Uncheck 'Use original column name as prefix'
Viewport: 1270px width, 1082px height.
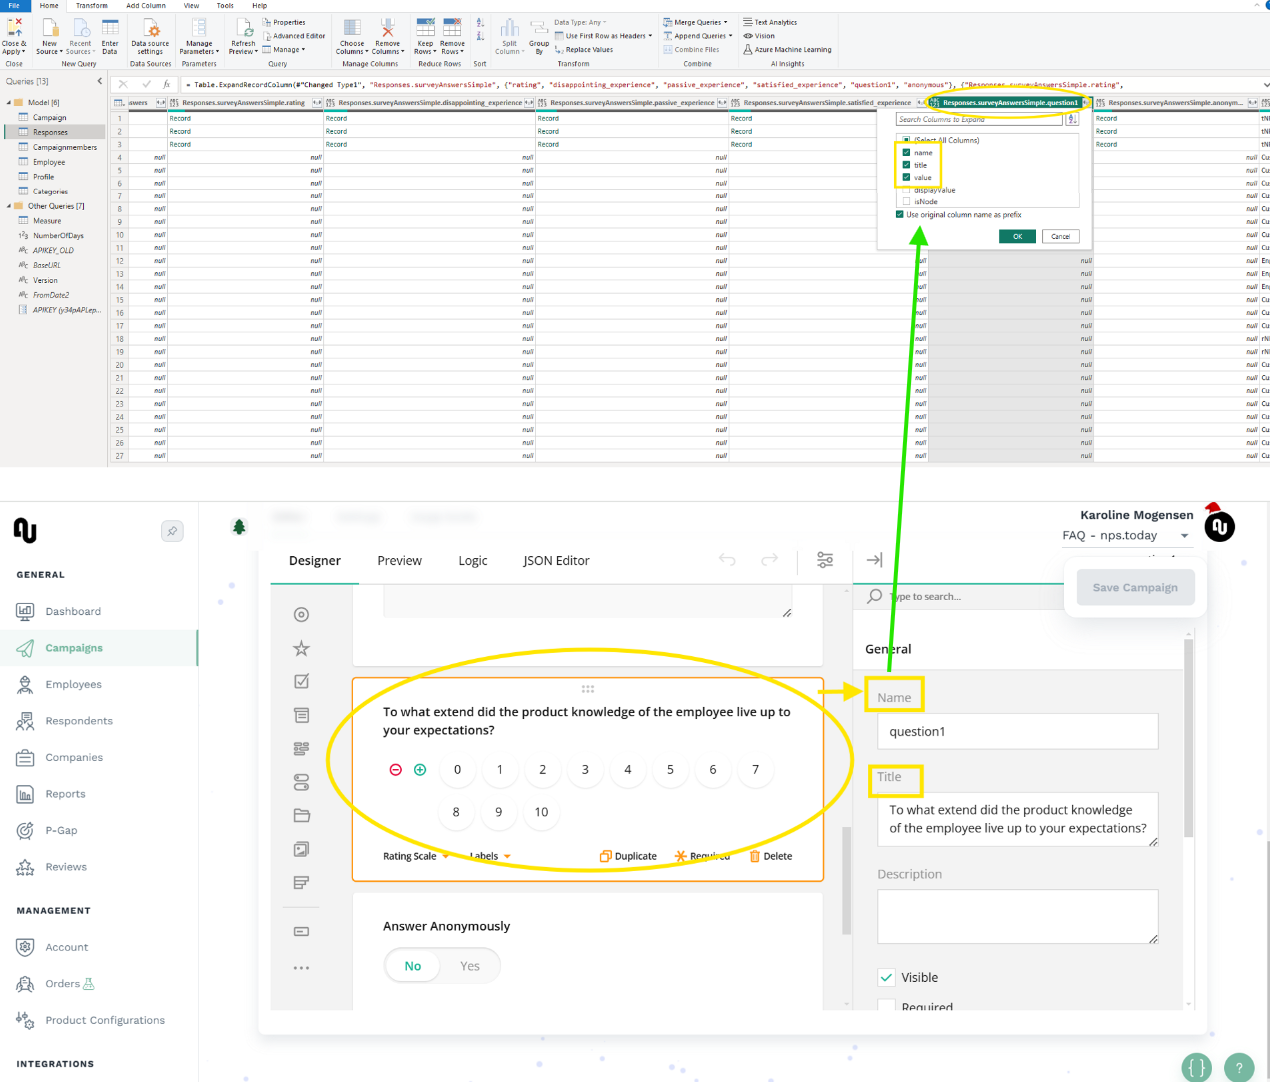[900, 215]
